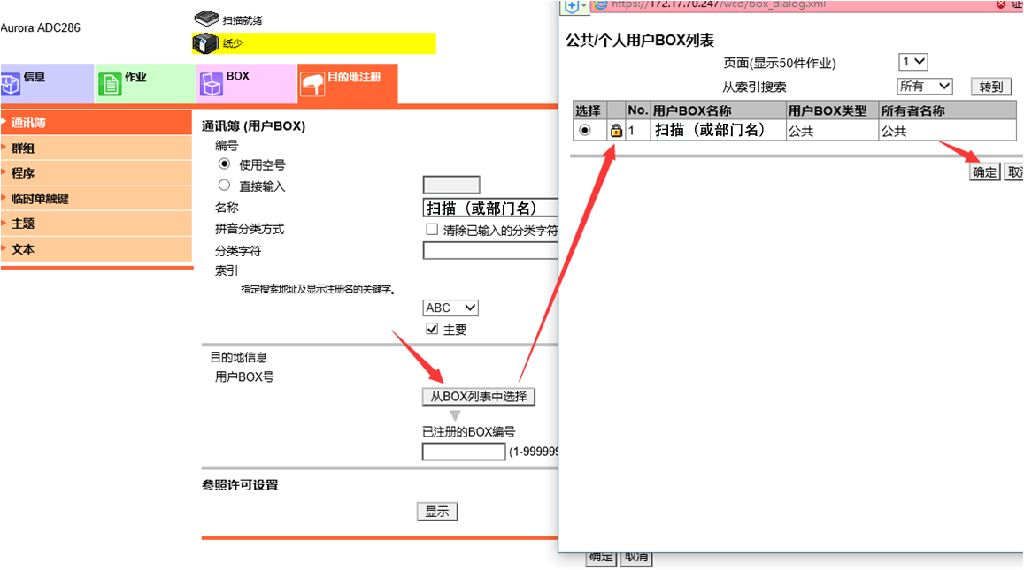This screenshot has height=570, width=1024.
Task: Click the 转到 button
Action: (x=991, y=86)
